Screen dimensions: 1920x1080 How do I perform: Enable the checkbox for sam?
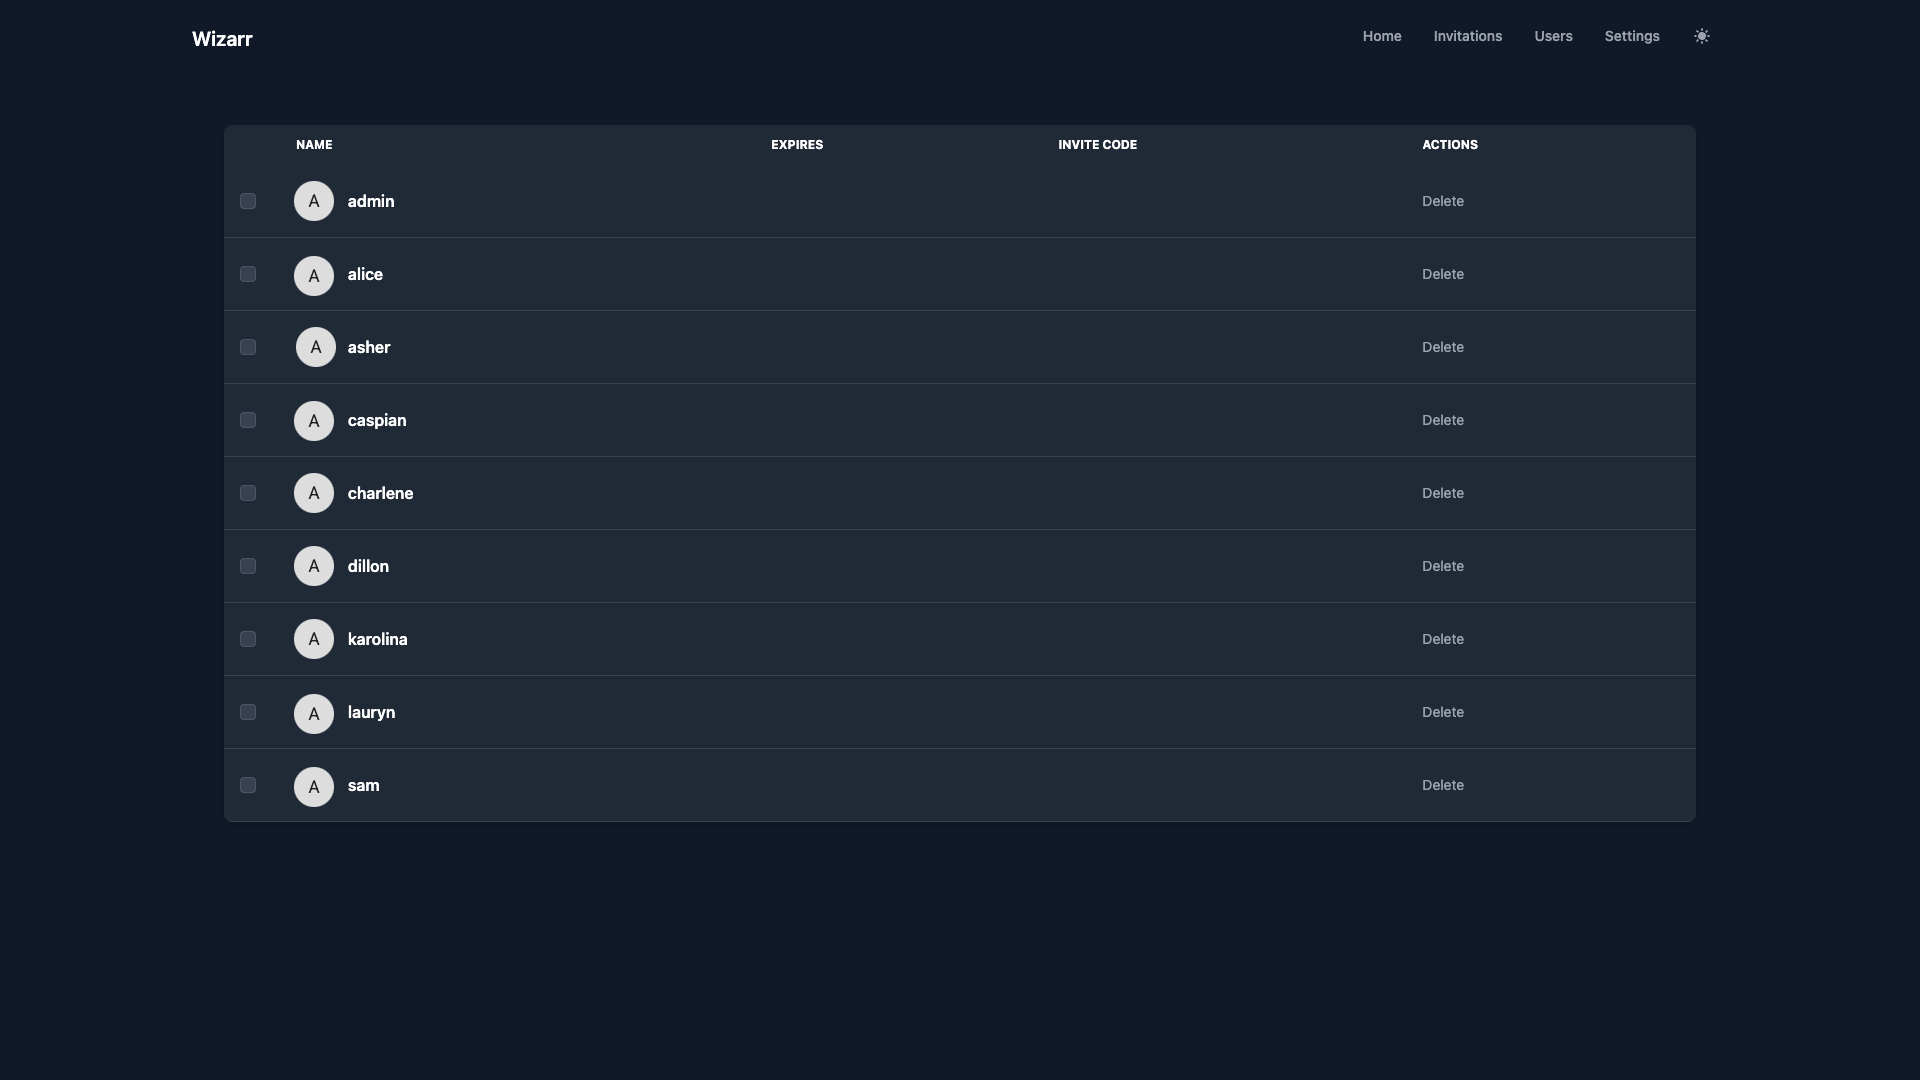248,785
